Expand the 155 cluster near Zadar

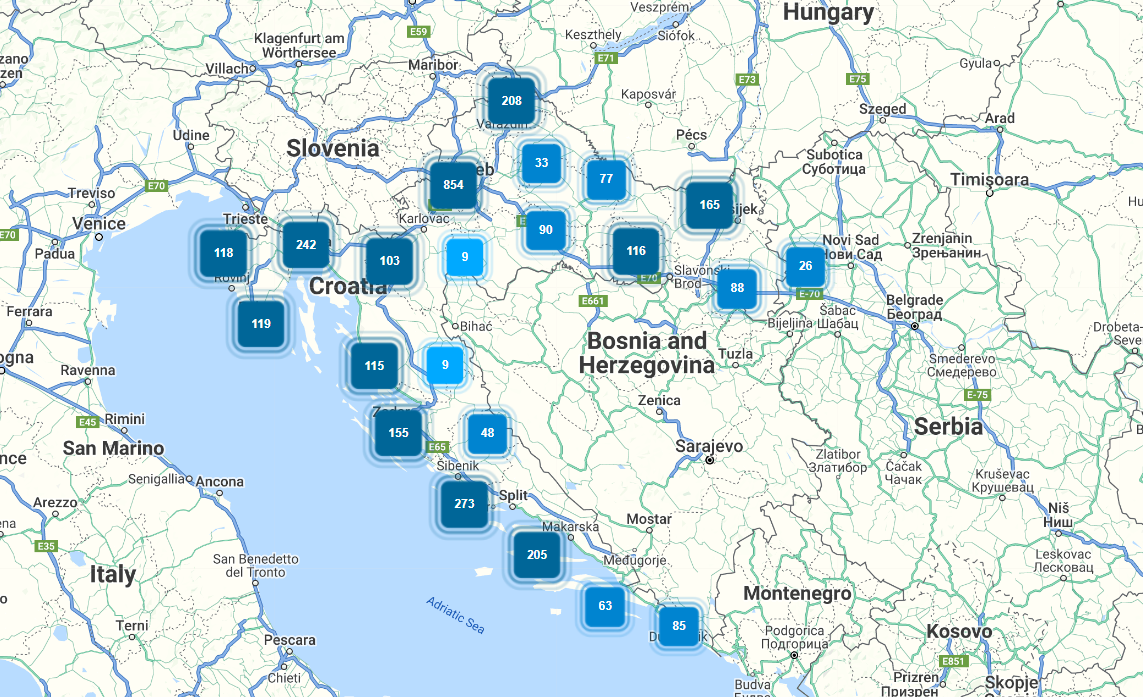[398, 433]
